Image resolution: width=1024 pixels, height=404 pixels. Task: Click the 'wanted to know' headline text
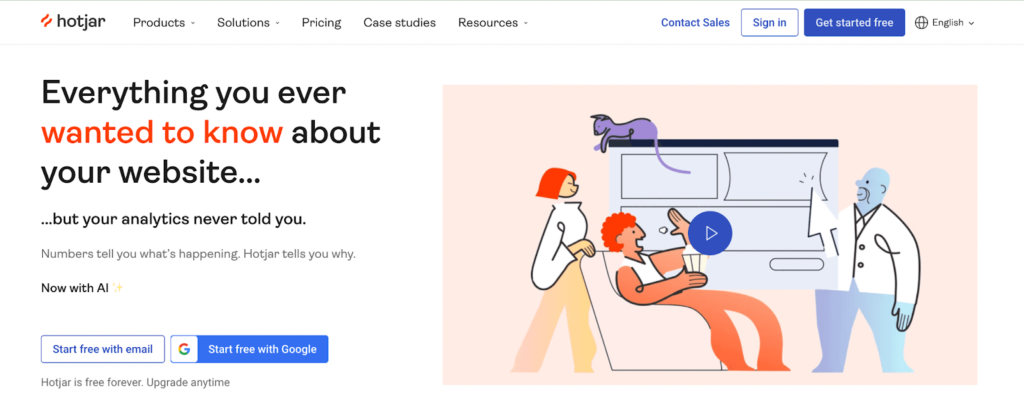[162, 133]
